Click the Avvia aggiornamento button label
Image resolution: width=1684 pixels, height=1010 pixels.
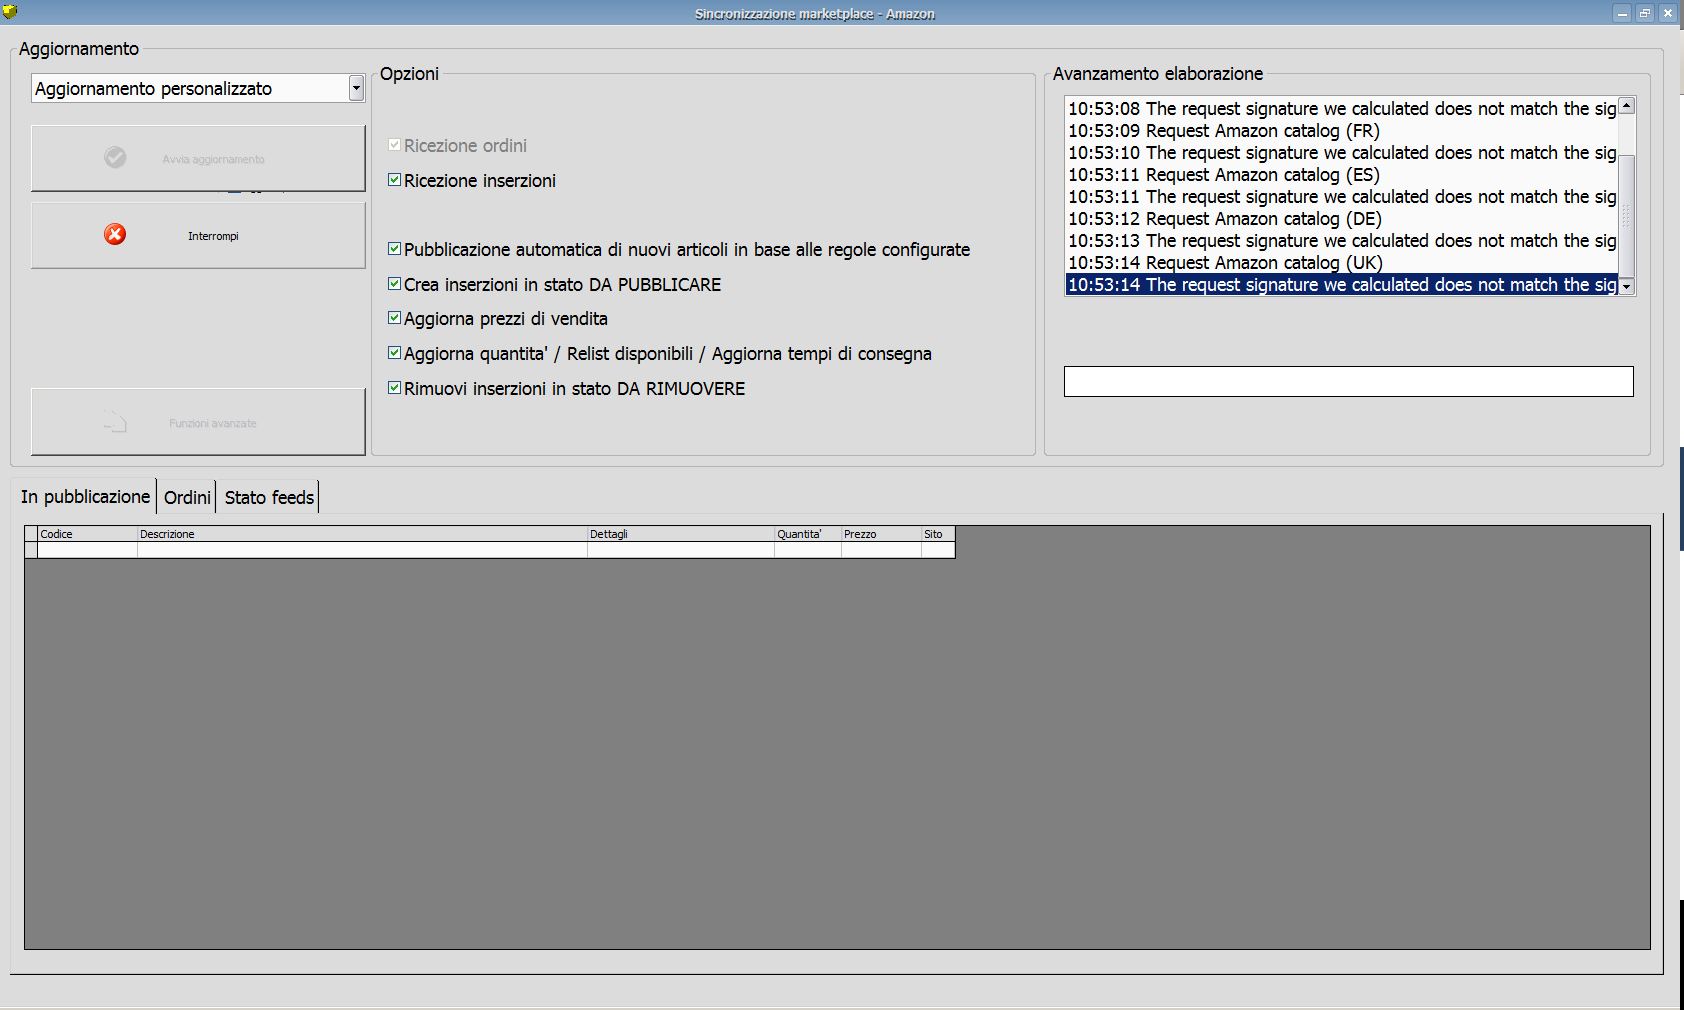[213, 159]
